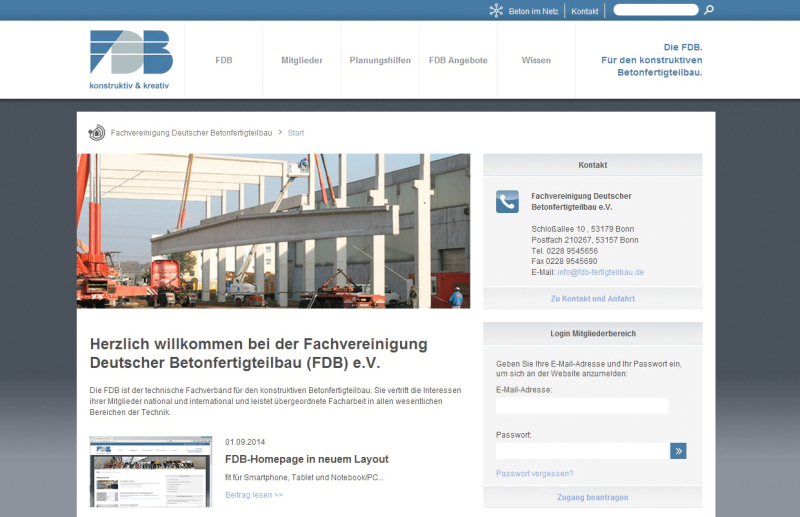The width and height of the screenshot is (800, 517).
Task: Click the Login Mitgliederbereich header
Action: point(593,333)
